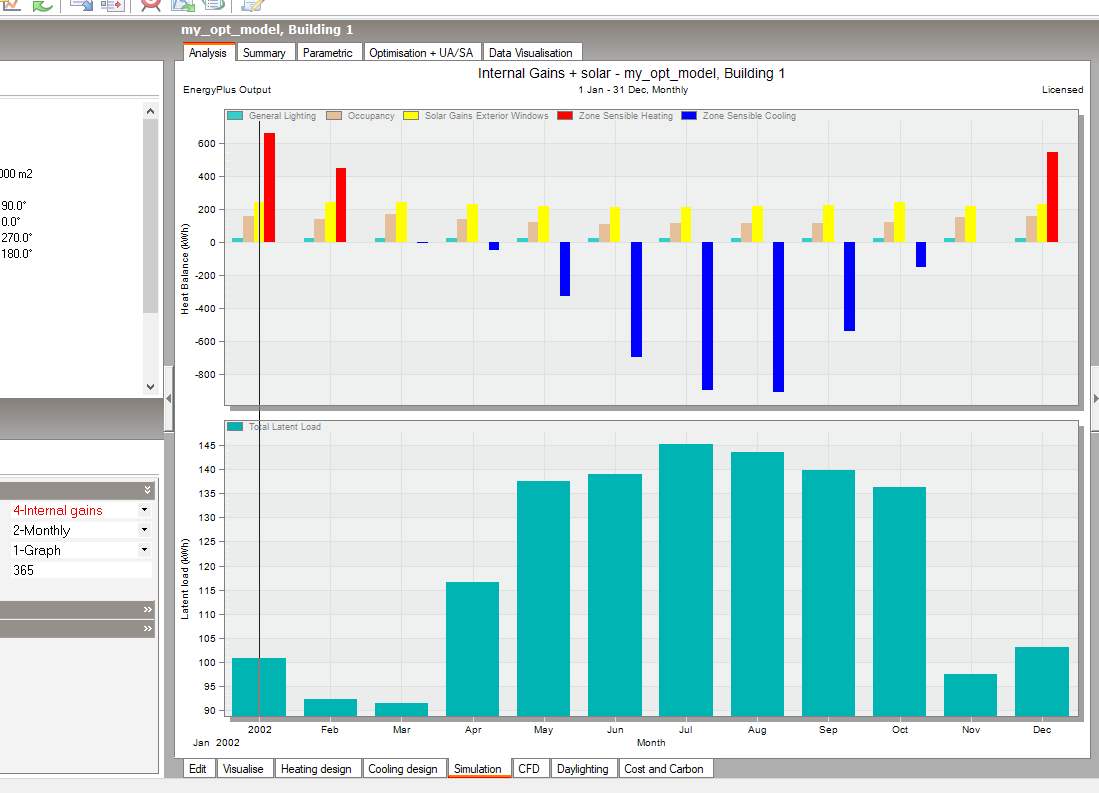Screen dimensions: 1099x793
Task: Click the green curved arrow toolbar icon
Action: point(43,5)
